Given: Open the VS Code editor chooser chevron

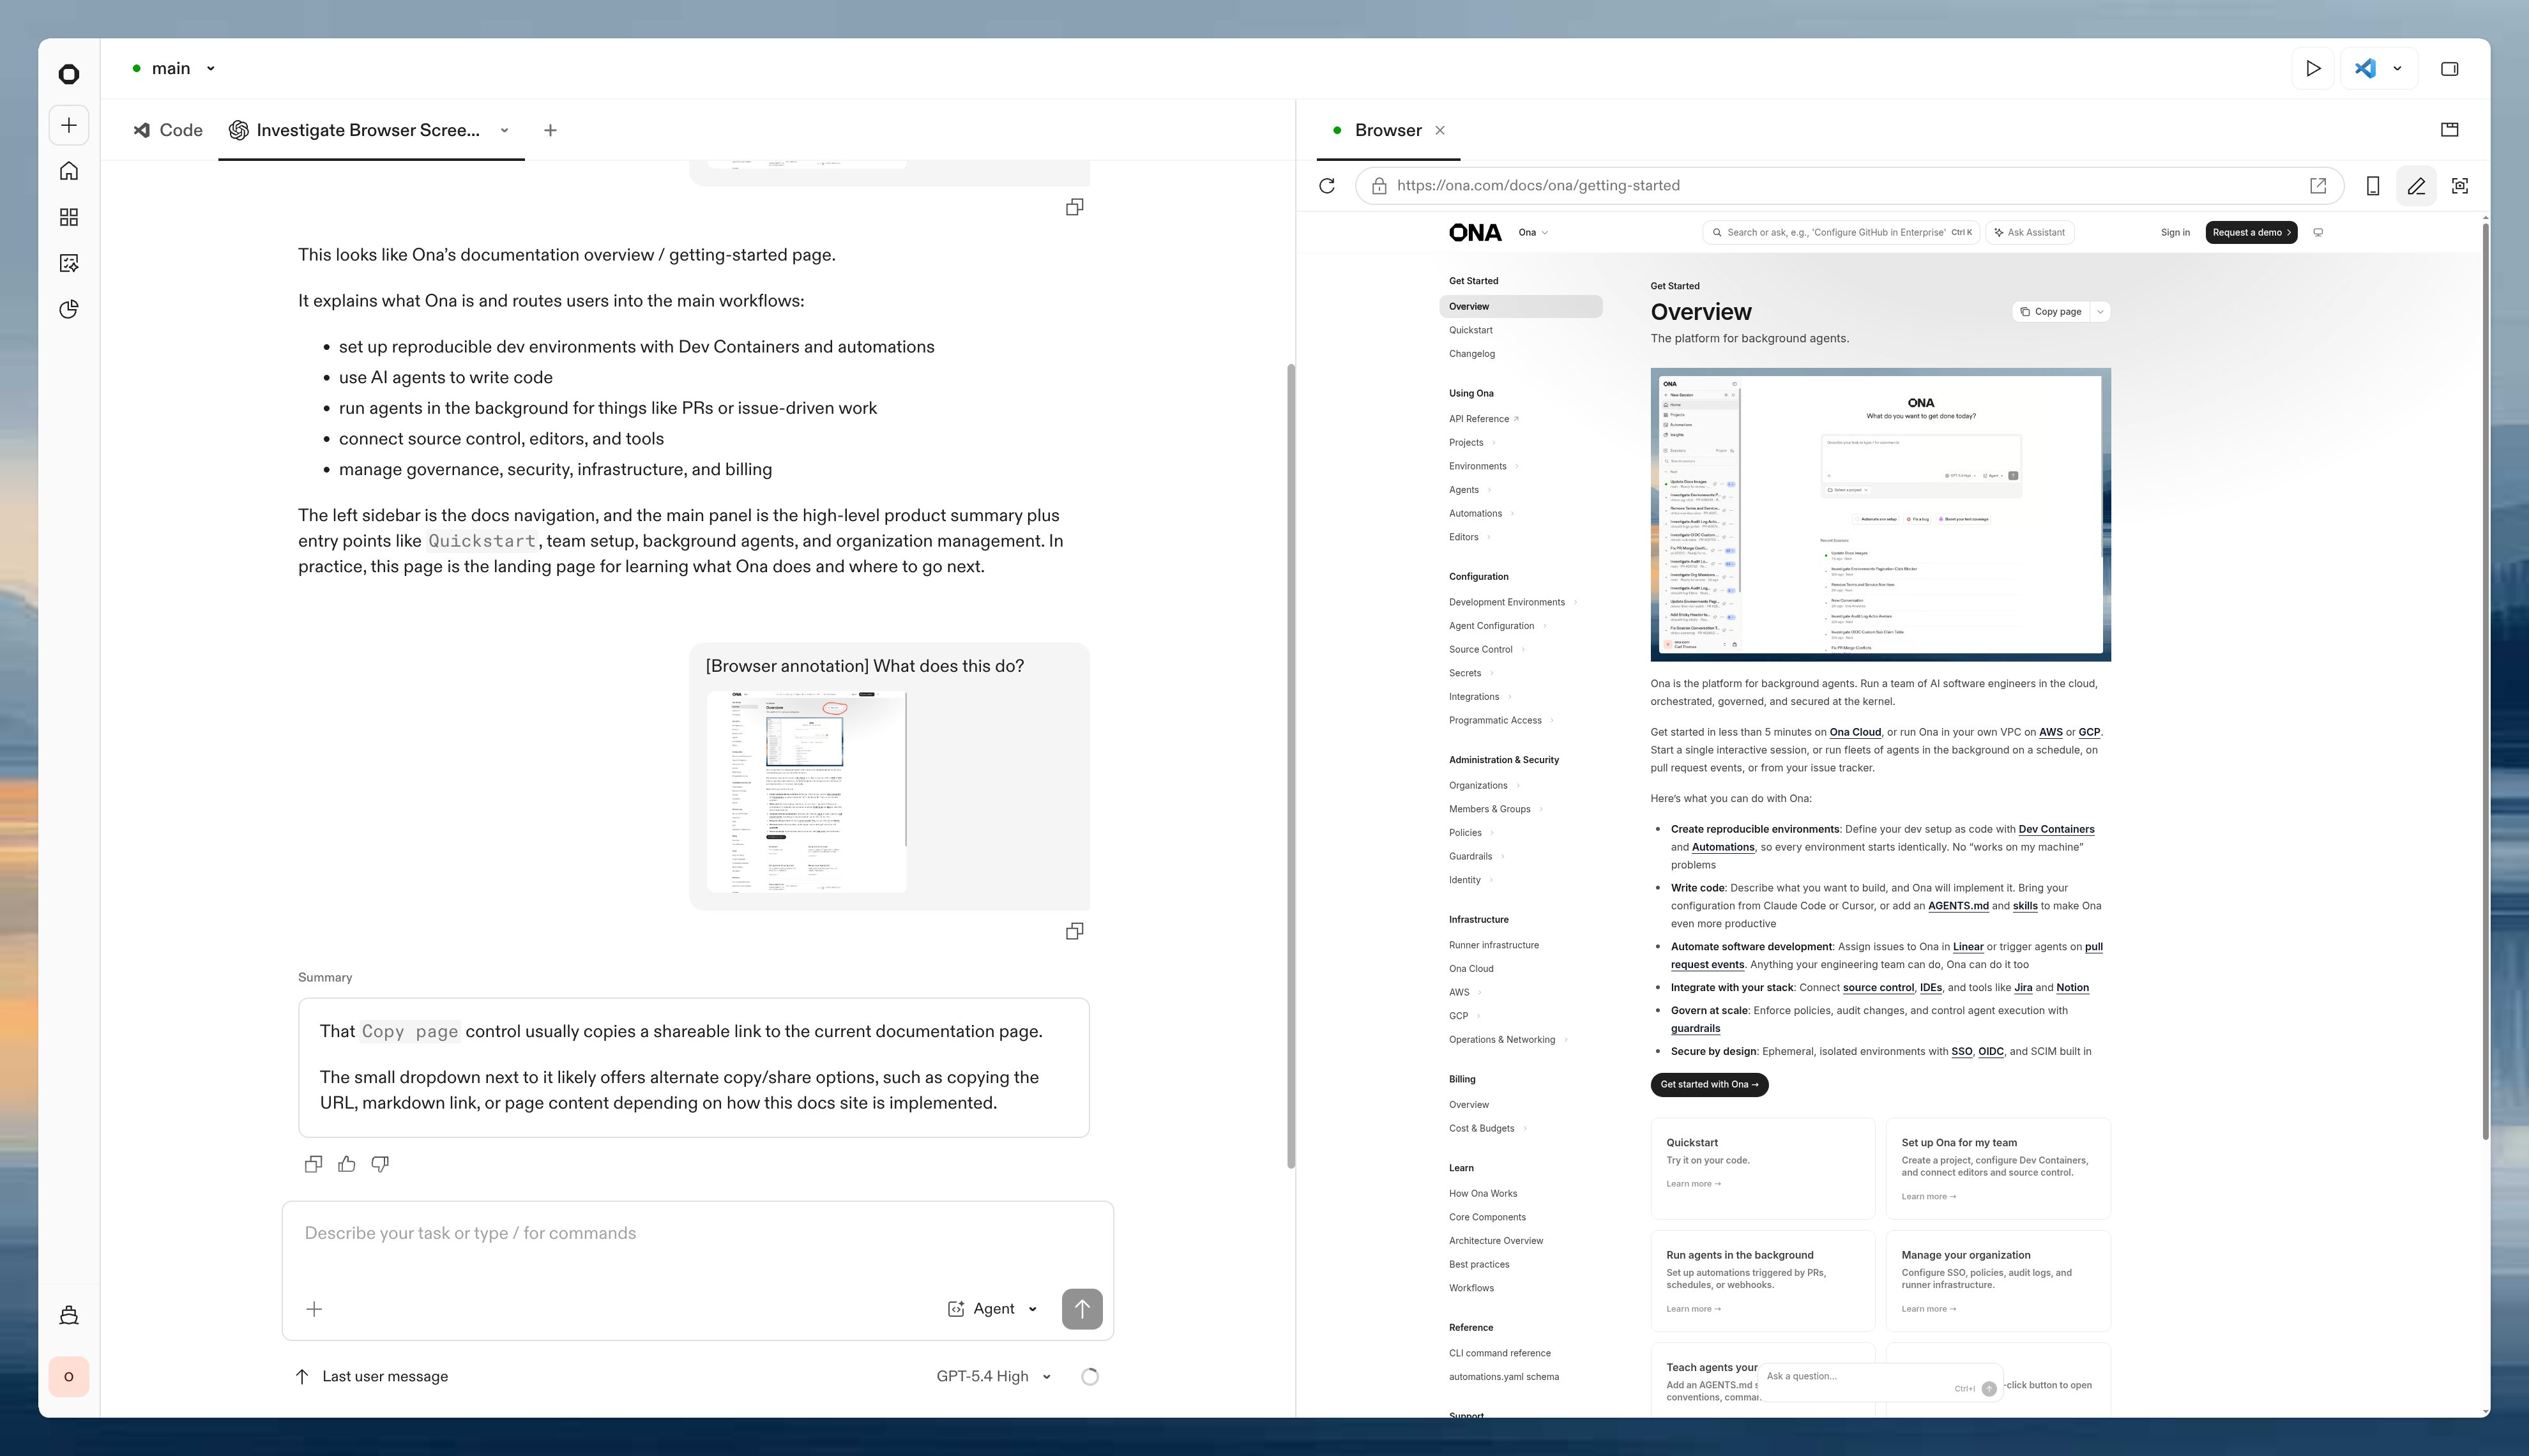Looking at the screenshot, I should click(x=2397, y=69).
